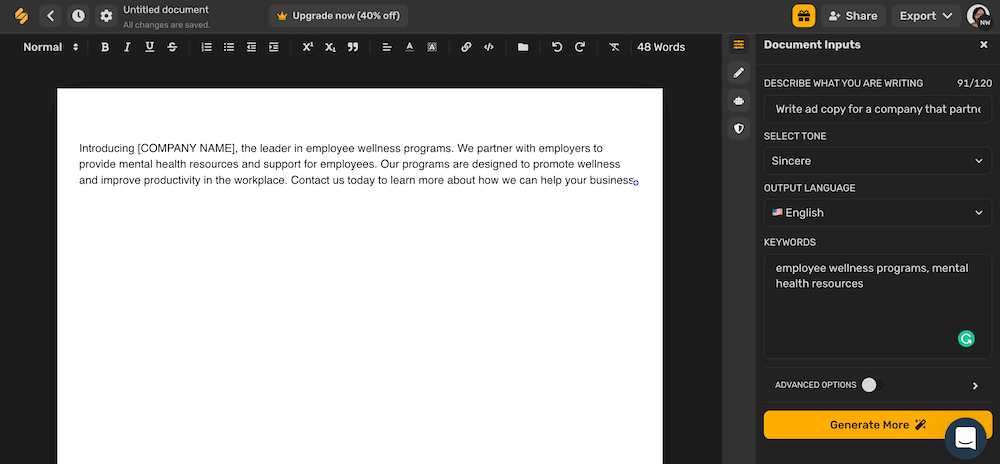This screenshot has height=464, width=1000.
Task: Redo the last change
Action: [x=580, y=47]
